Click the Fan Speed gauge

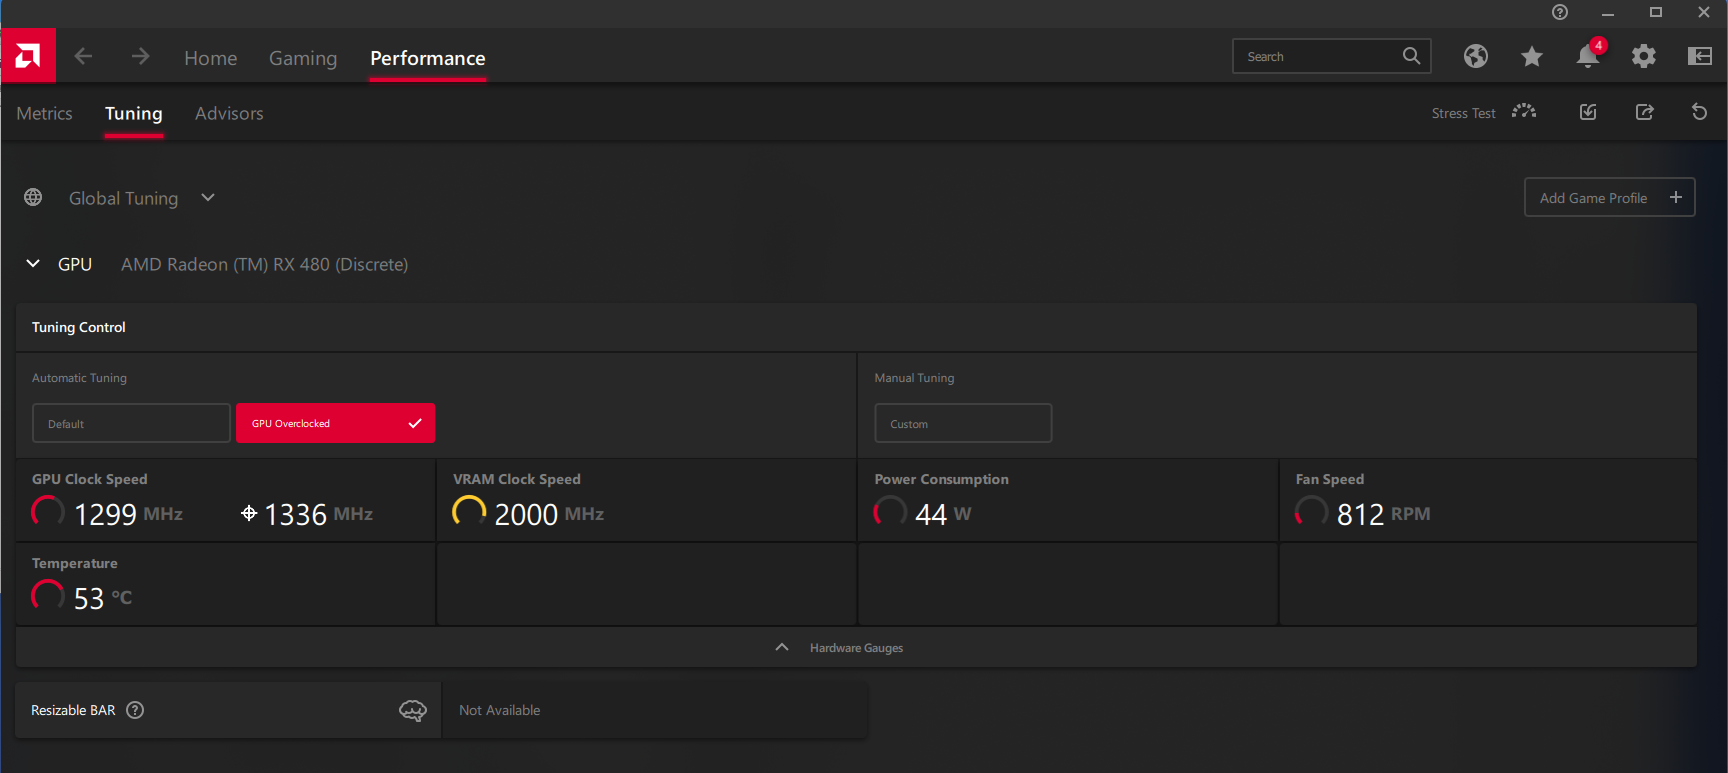(x=1311, y=512)
